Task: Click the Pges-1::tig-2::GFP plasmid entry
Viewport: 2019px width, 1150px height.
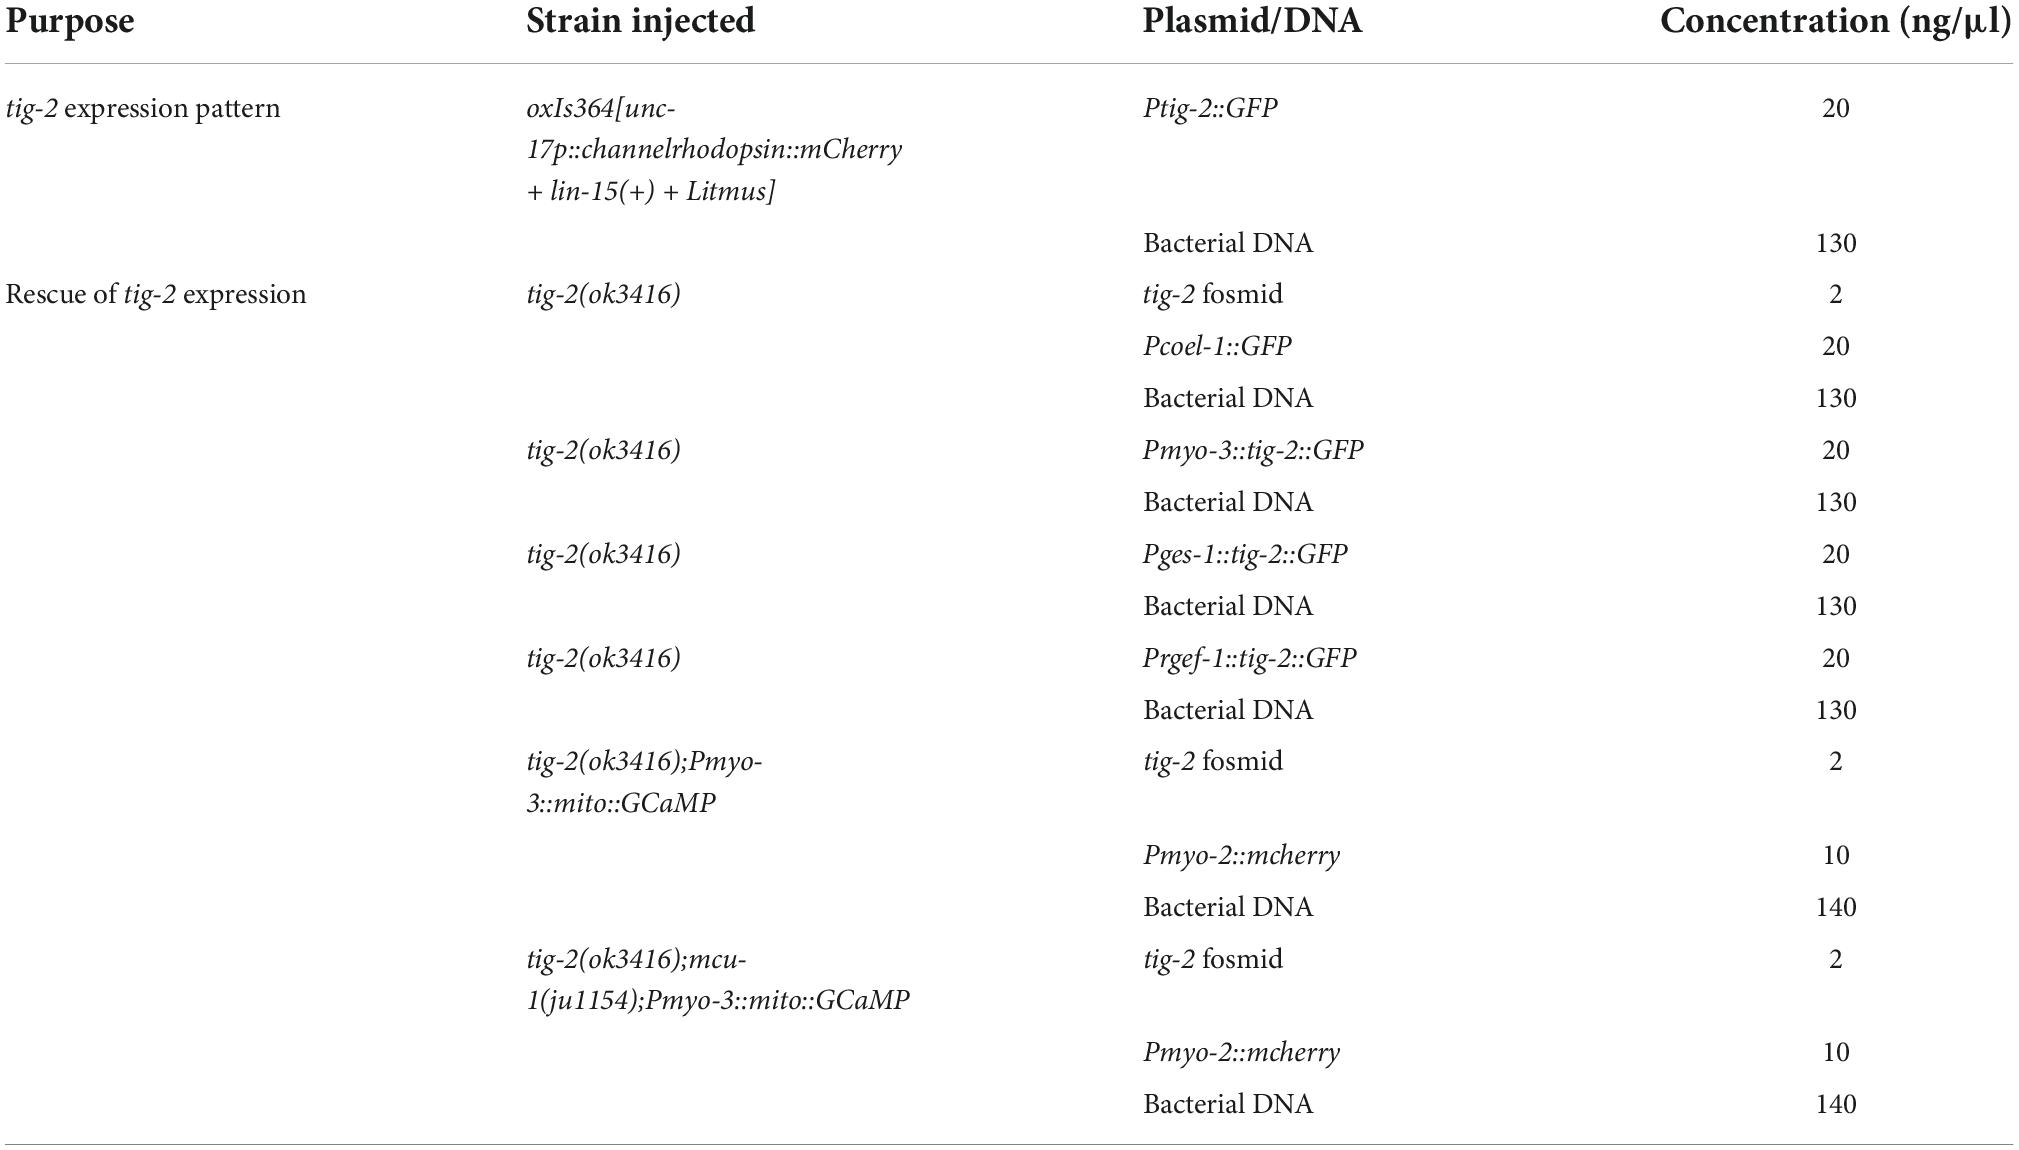Action: coord(1245,554)
